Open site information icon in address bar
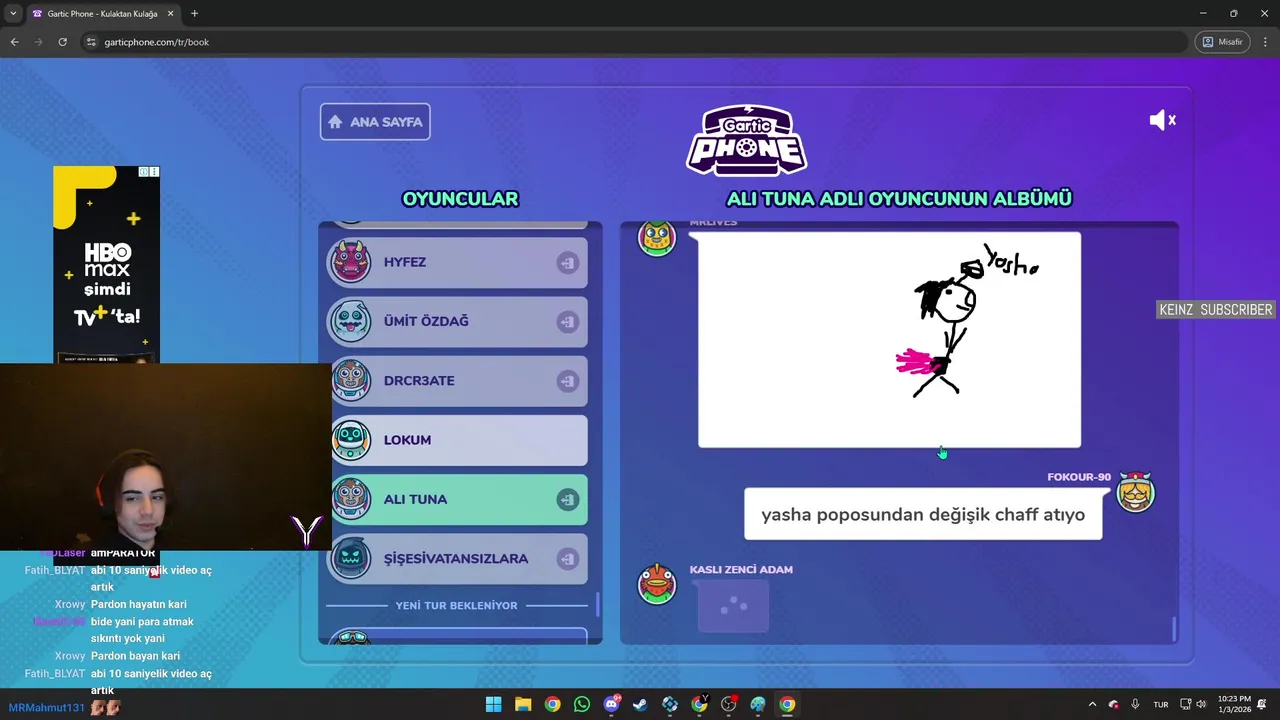Screen dimensions: 1280x720 [x=92, y=42]
